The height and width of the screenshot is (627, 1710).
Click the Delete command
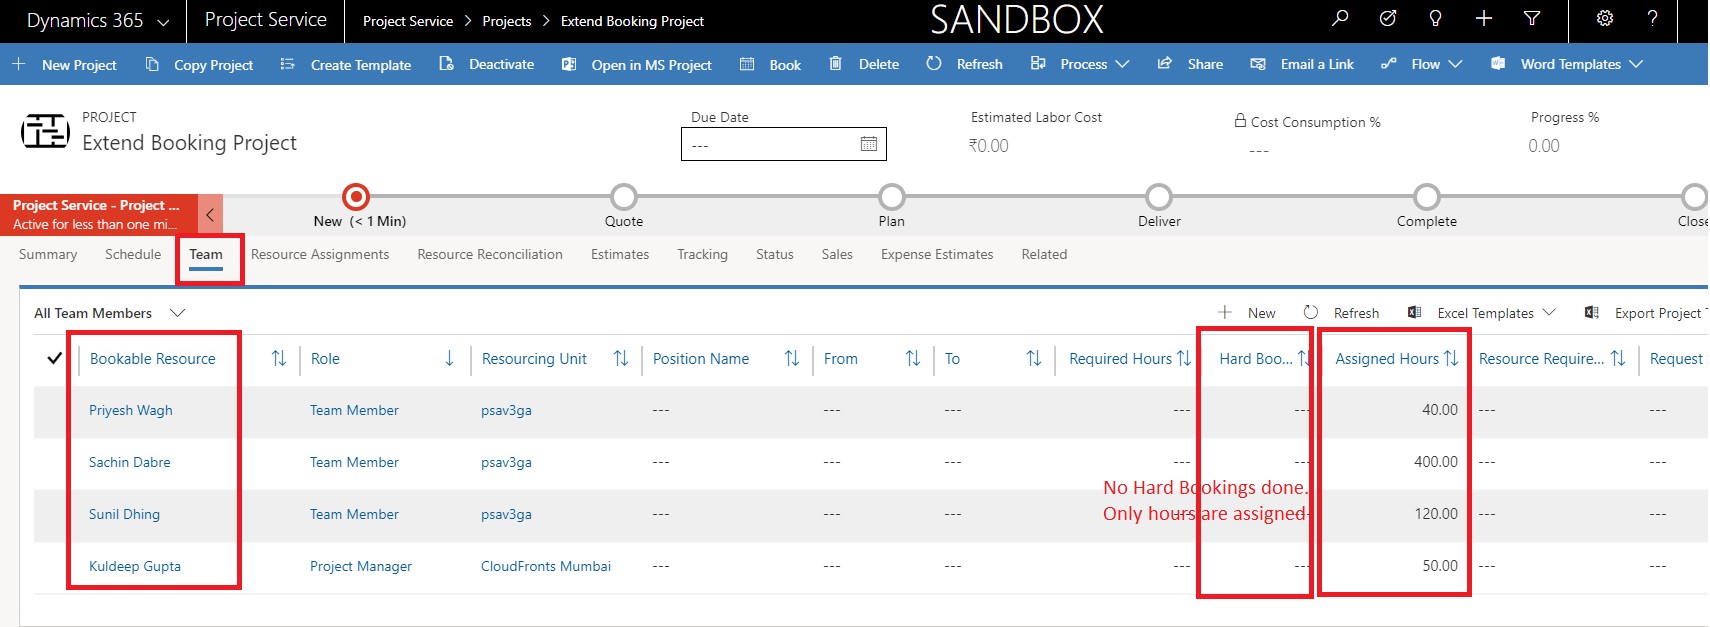point(864,64)
